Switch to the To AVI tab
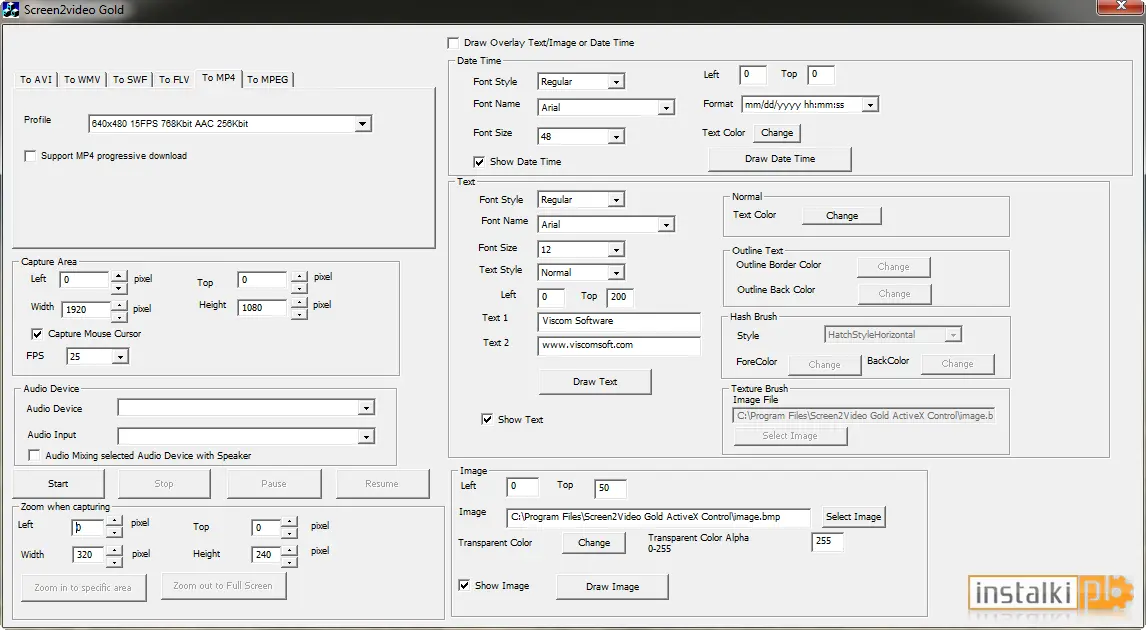The width and height of the screenshot is (1146, 630). tap(36, 80)
